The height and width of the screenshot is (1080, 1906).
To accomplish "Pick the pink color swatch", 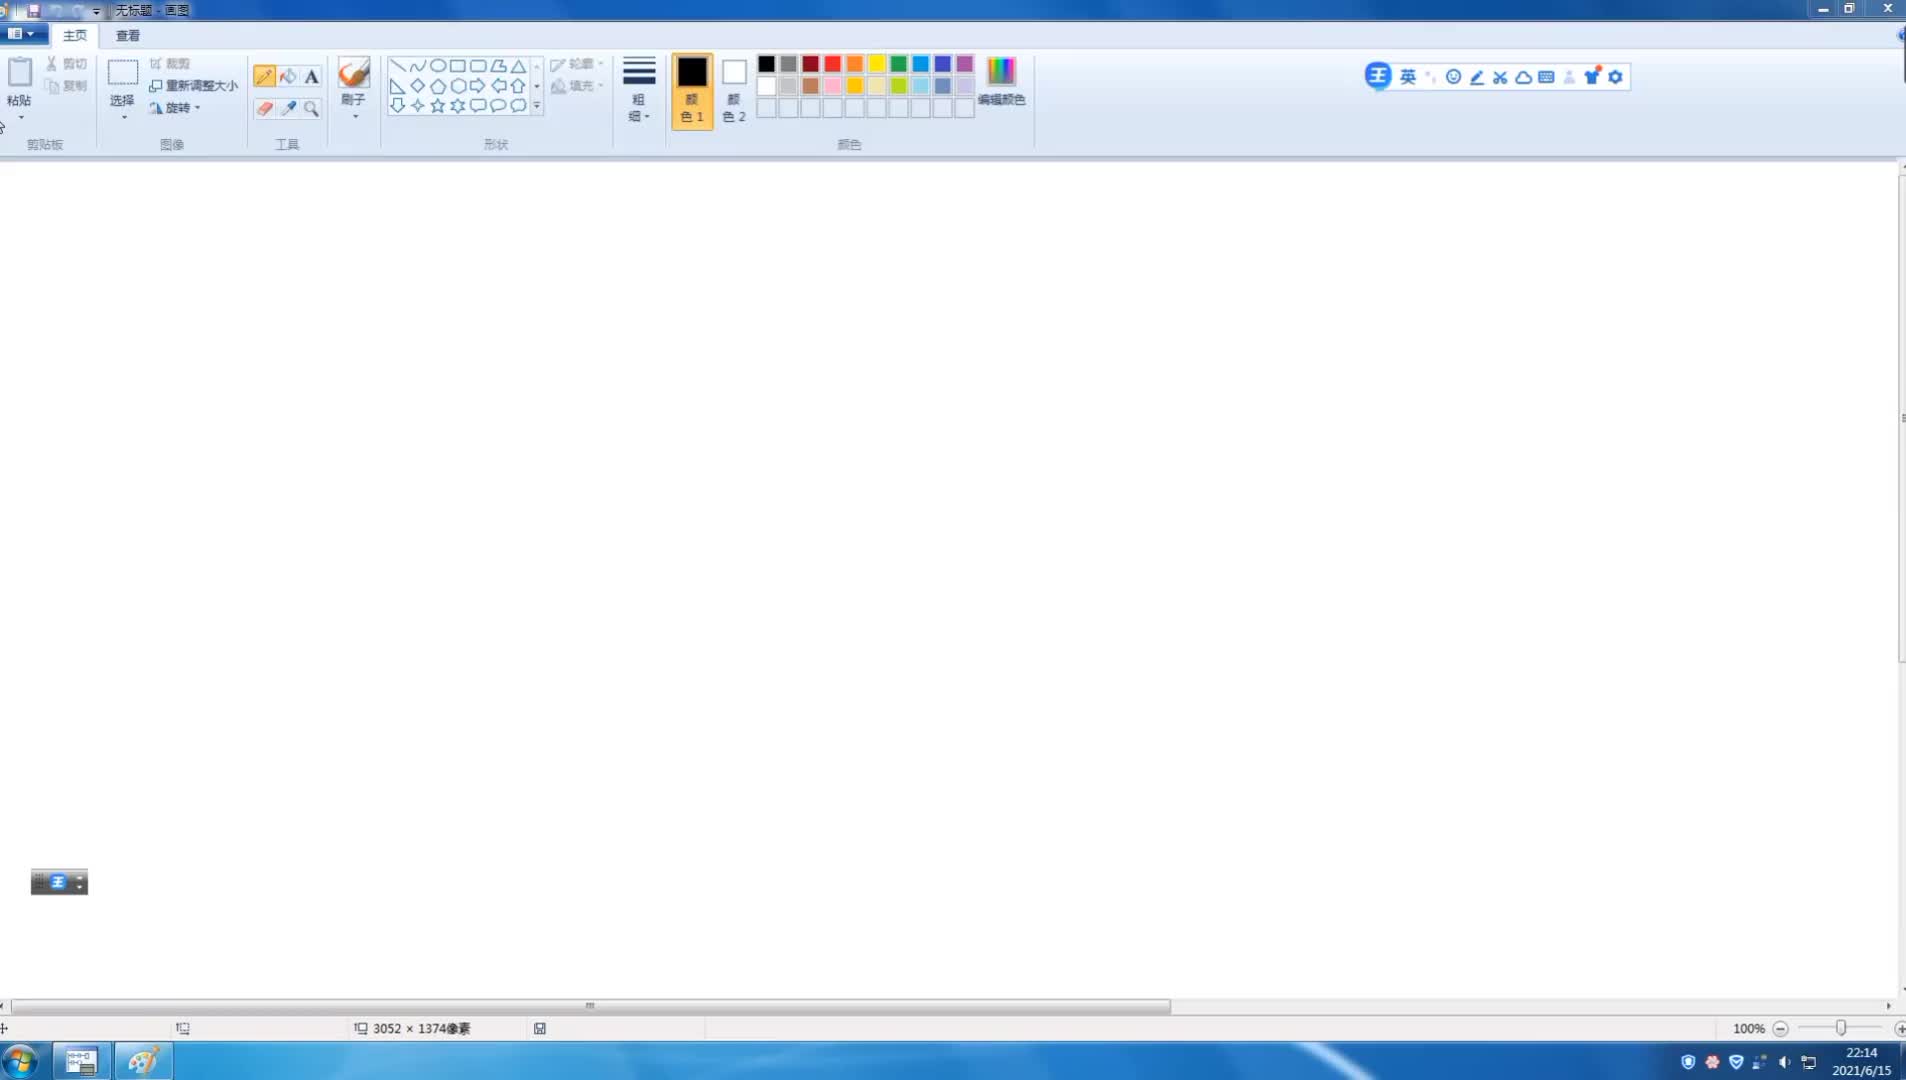I will tap(833, 86).
